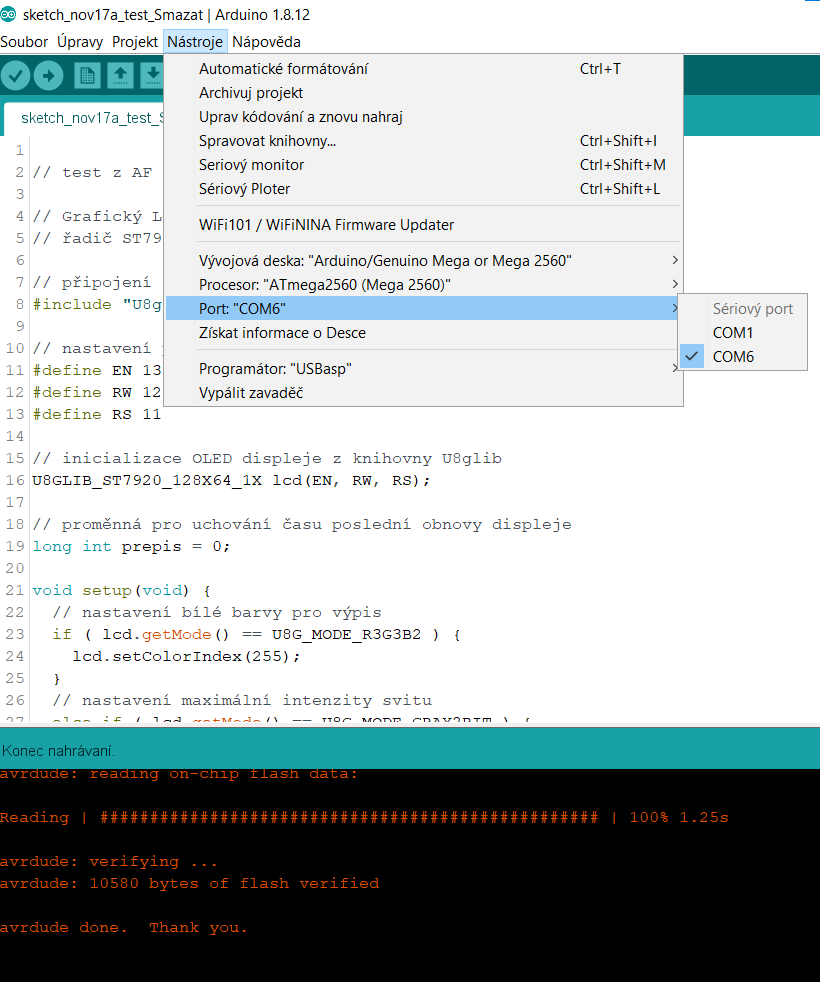Click the Upload arrow toolbar icon

click(x=48, y=75)
